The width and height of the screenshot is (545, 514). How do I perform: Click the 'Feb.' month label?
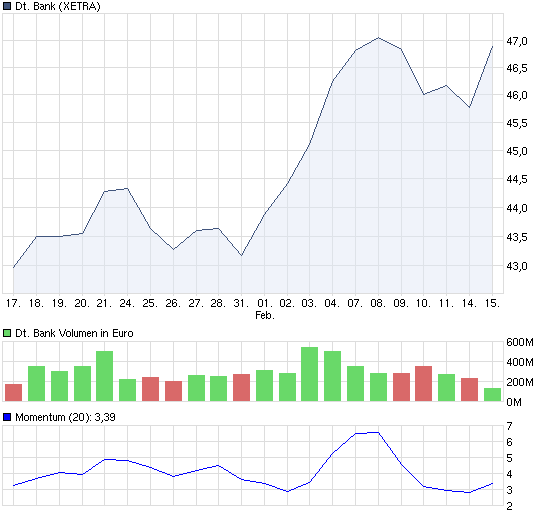click(x=265, y=316)
